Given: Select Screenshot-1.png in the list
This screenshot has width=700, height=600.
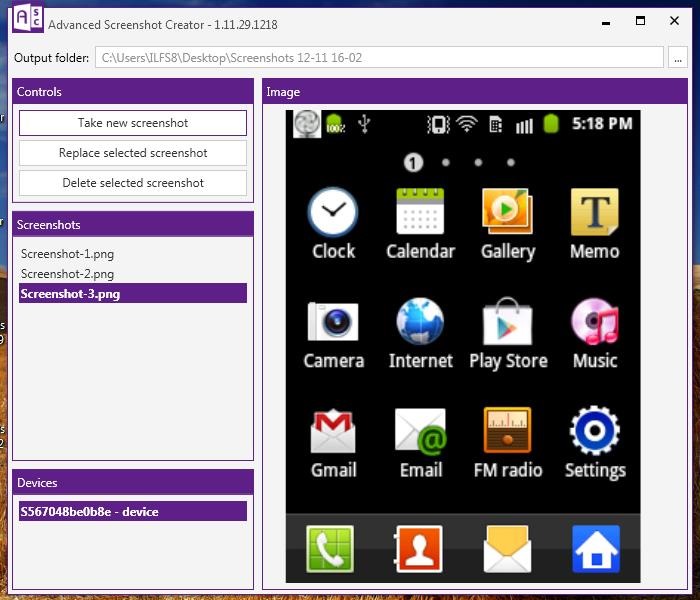Looking at the screenshot, I should click(67, 254).
